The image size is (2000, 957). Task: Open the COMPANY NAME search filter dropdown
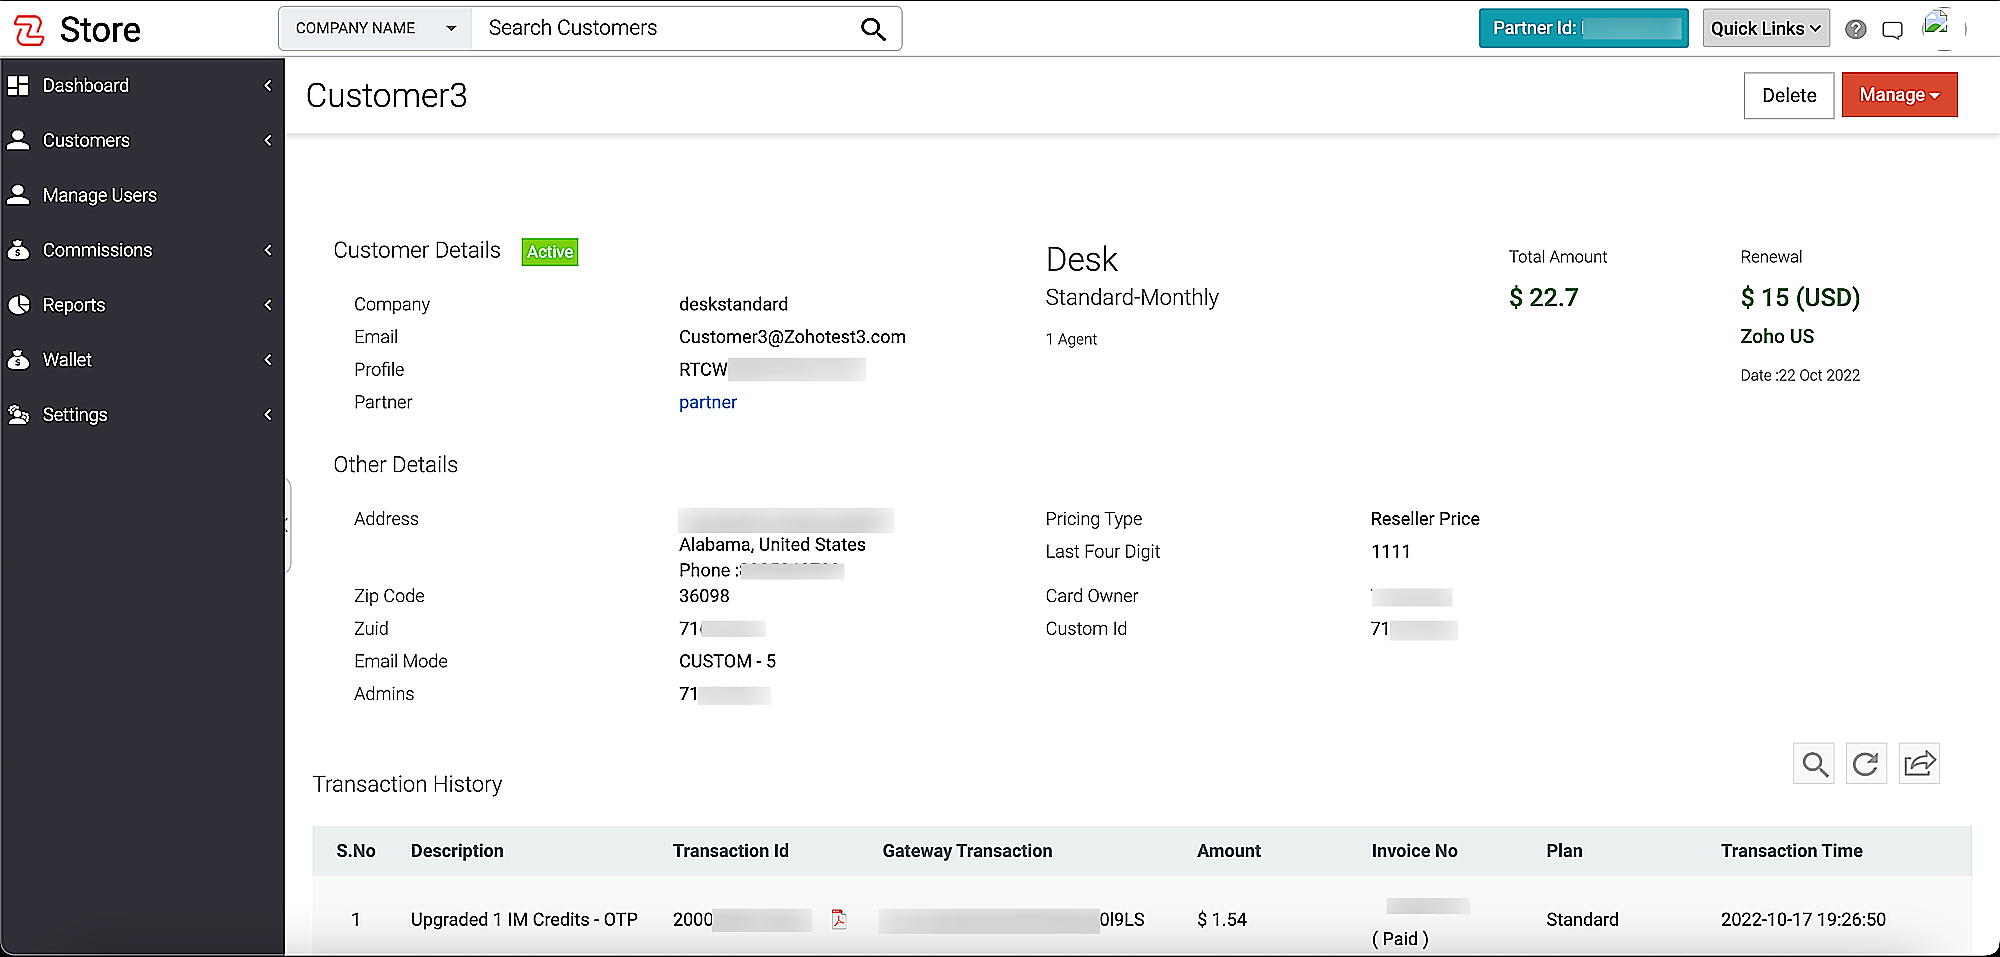(376, 28)
